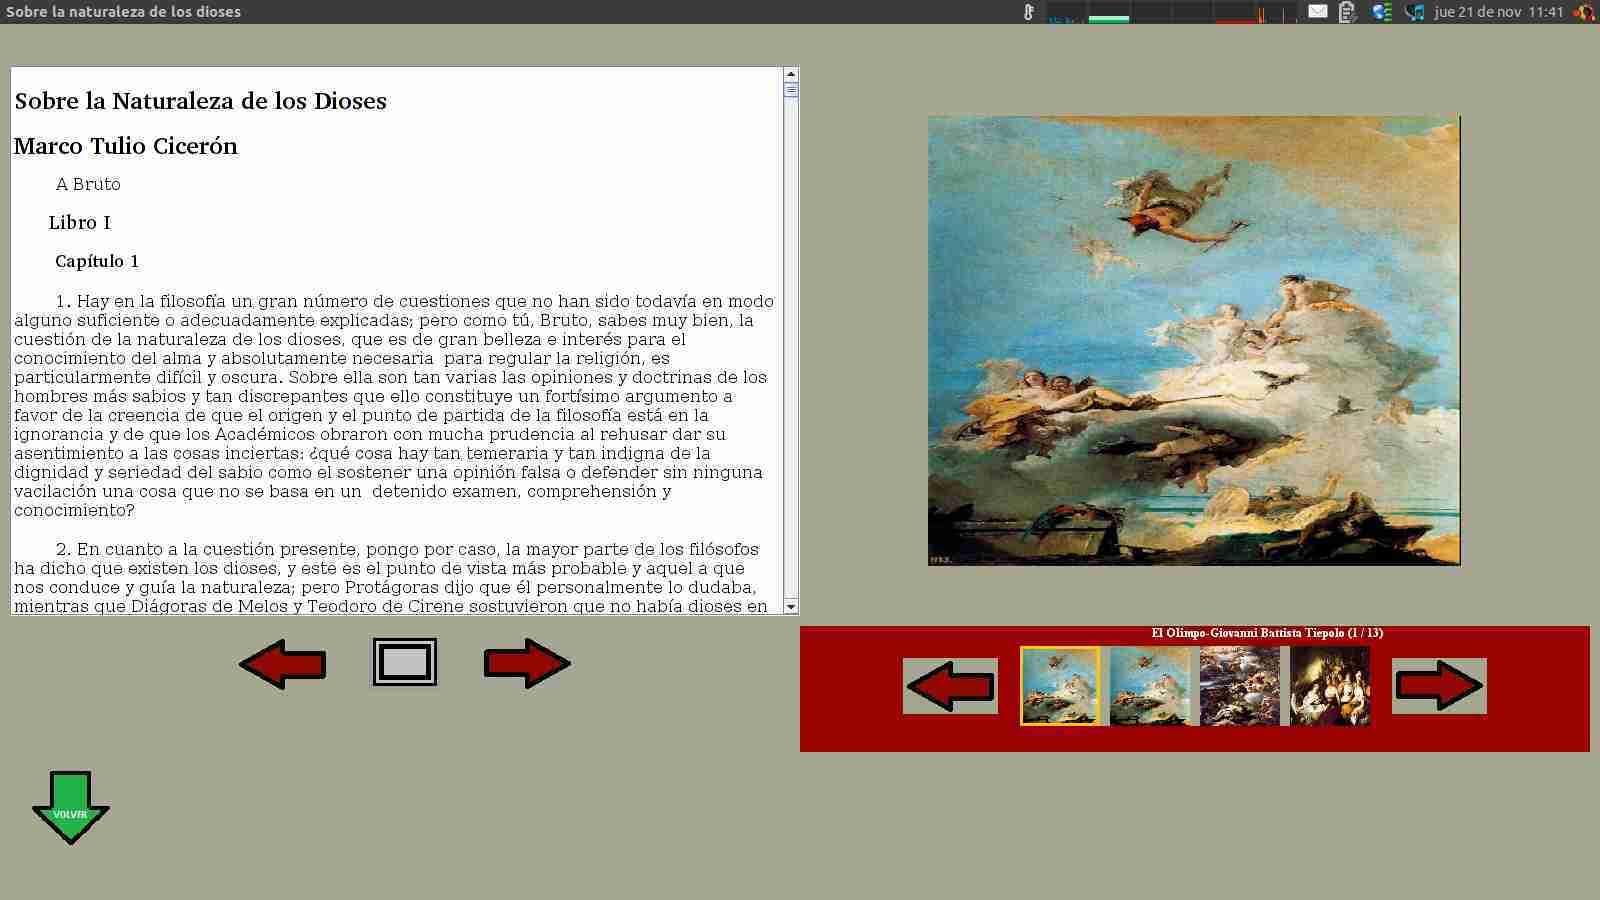
Task: Click the text scrollbar thumb handle
Action: (791, 90)
